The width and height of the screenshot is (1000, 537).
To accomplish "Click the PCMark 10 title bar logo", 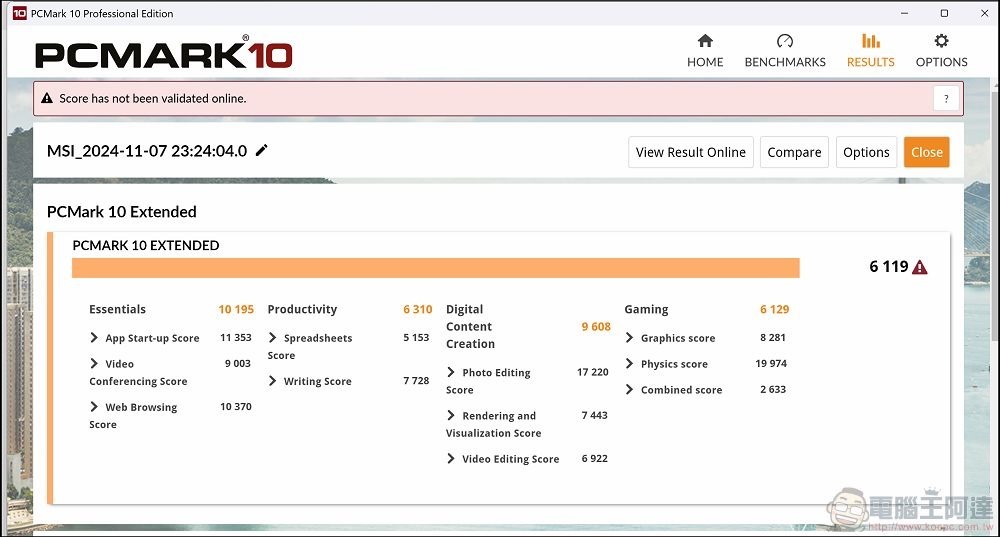I will [x=20, y=13].
